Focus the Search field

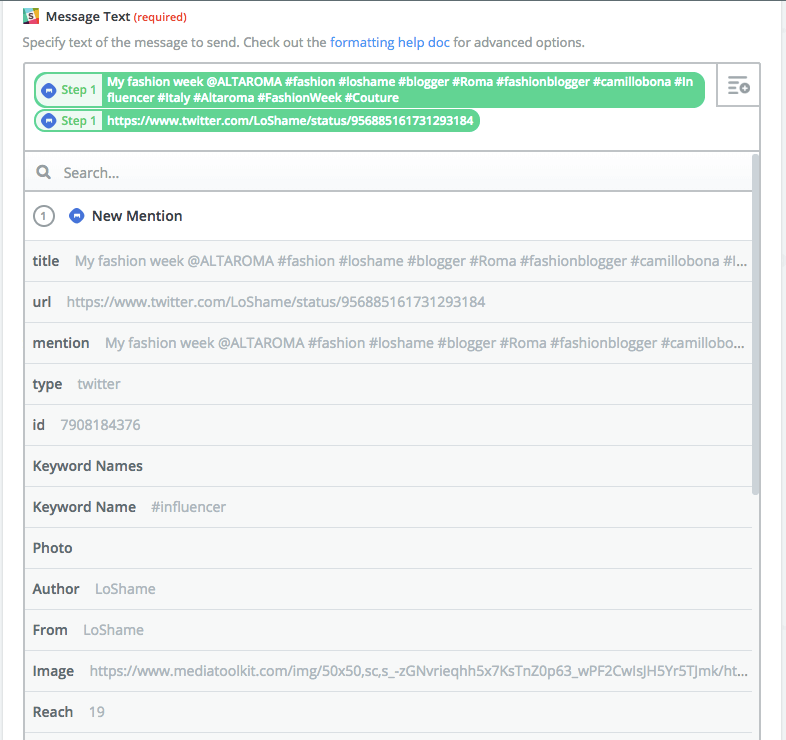point(388,172)
